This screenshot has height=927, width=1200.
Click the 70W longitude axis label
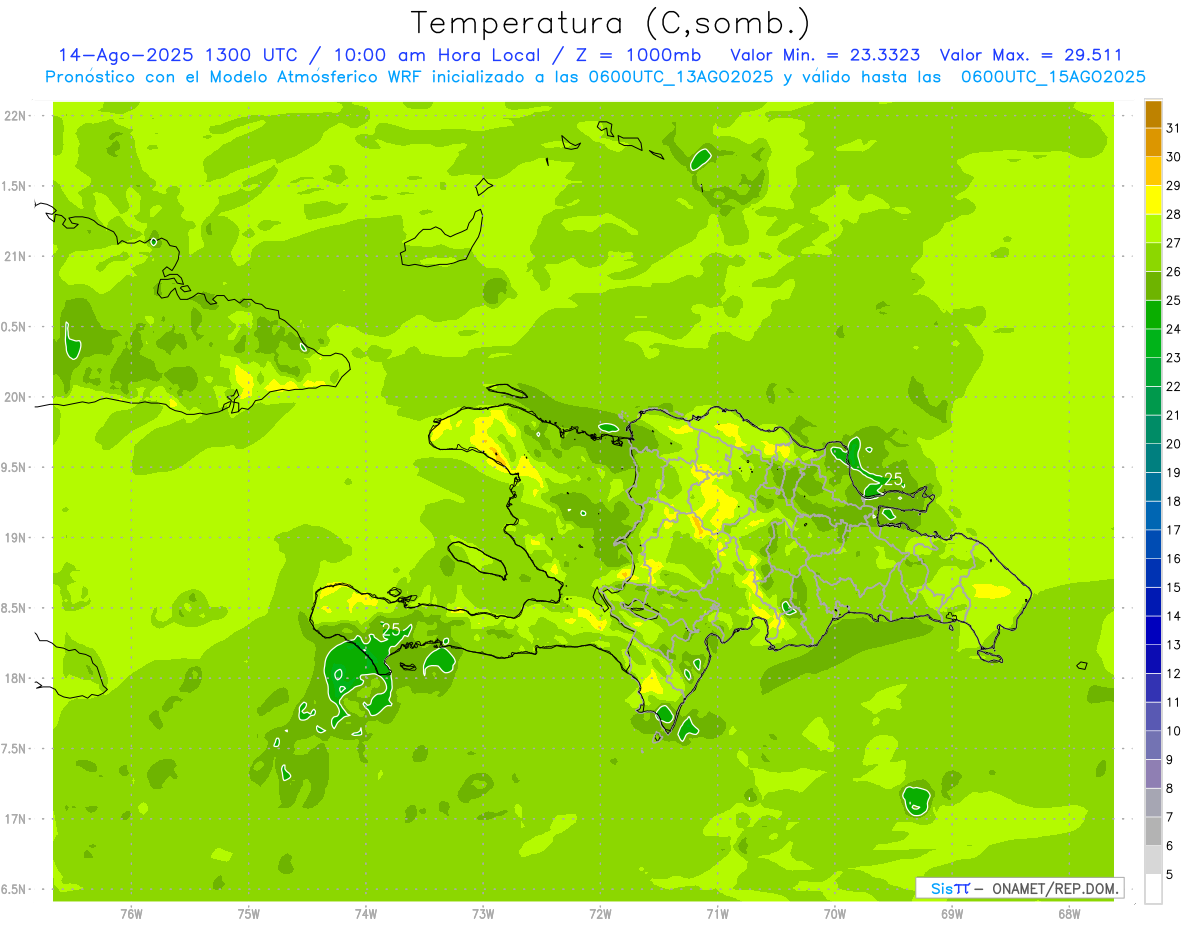835,914
